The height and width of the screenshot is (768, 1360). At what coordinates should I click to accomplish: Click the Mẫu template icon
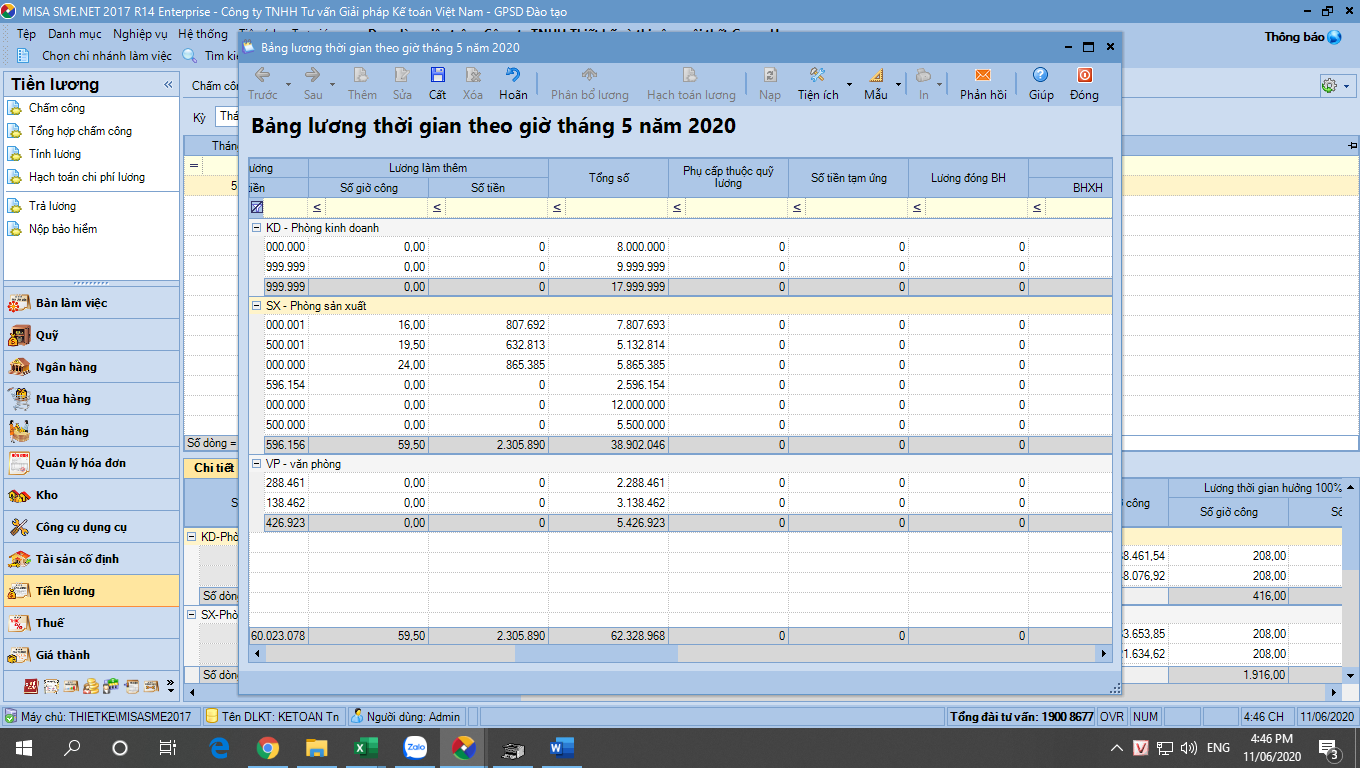(875, 76)
